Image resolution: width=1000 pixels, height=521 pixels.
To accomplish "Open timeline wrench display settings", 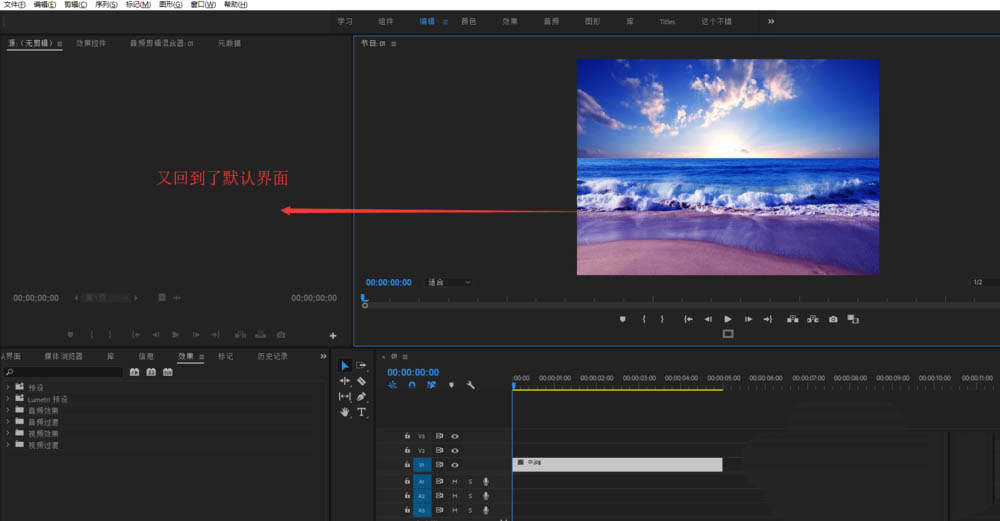I will click(x=471, y=385).
